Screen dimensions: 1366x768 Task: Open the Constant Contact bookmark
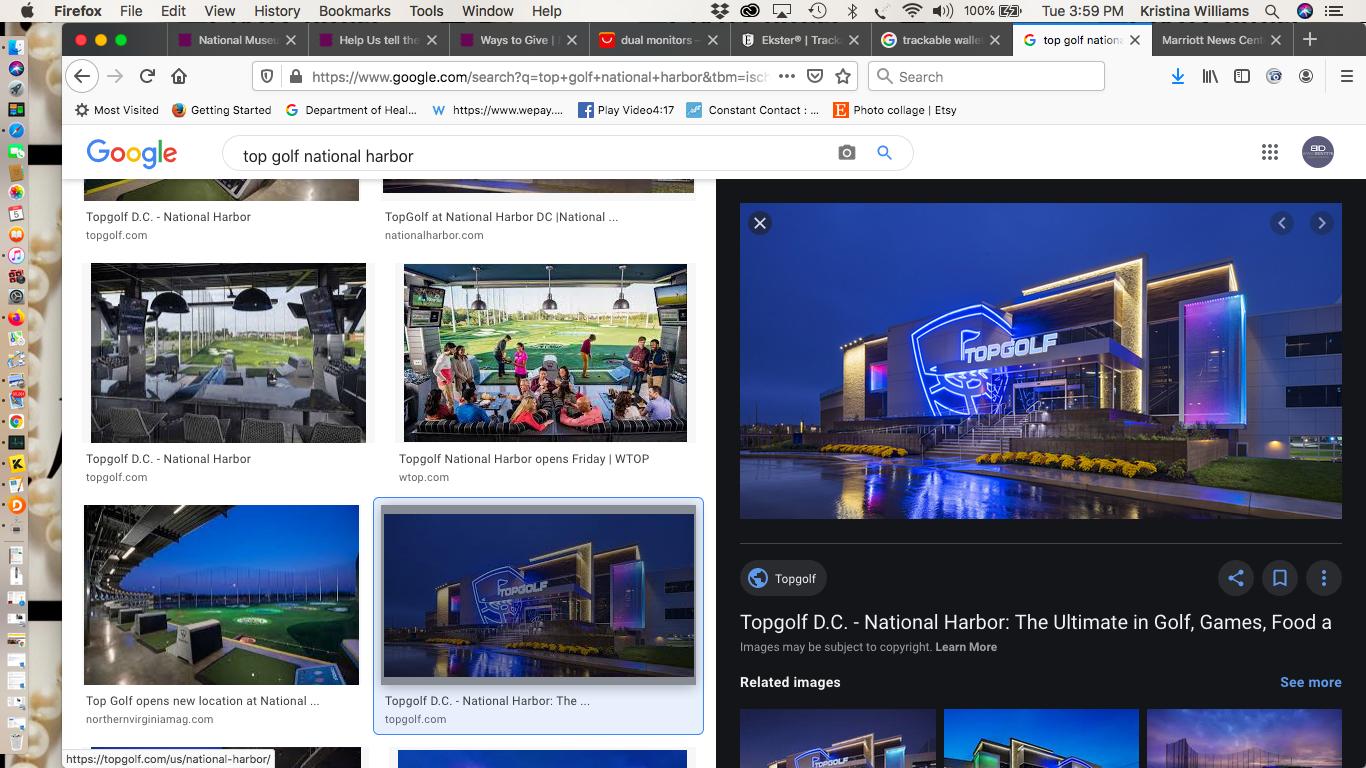tap(752, 110)
